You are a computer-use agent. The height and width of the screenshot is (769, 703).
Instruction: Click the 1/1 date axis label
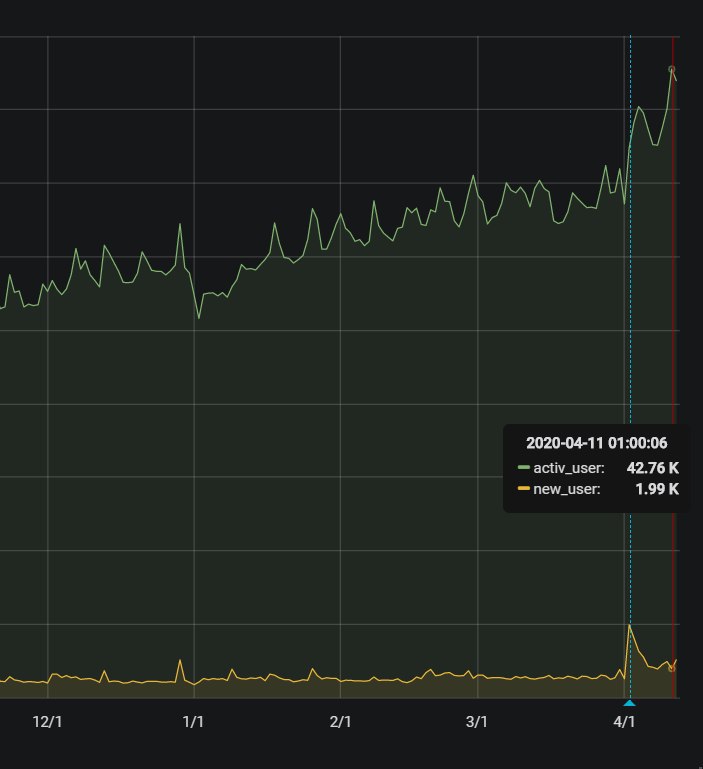click(x=193, y=722)
